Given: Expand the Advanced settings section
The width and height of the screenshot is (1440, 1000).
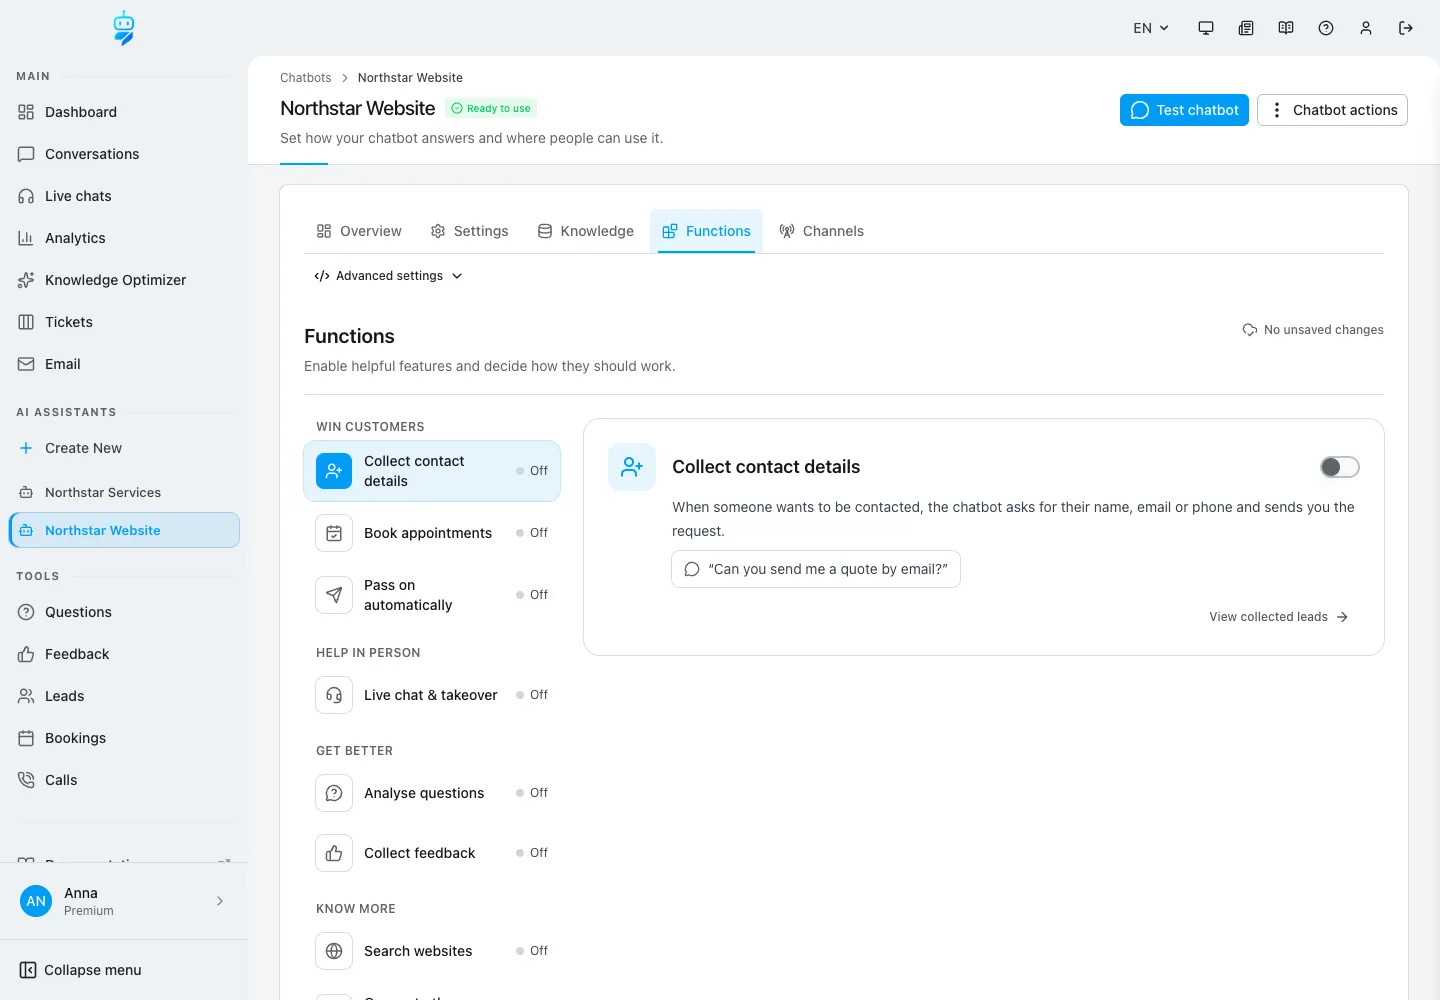Looking at the screenshot, I should coord(389,276).
